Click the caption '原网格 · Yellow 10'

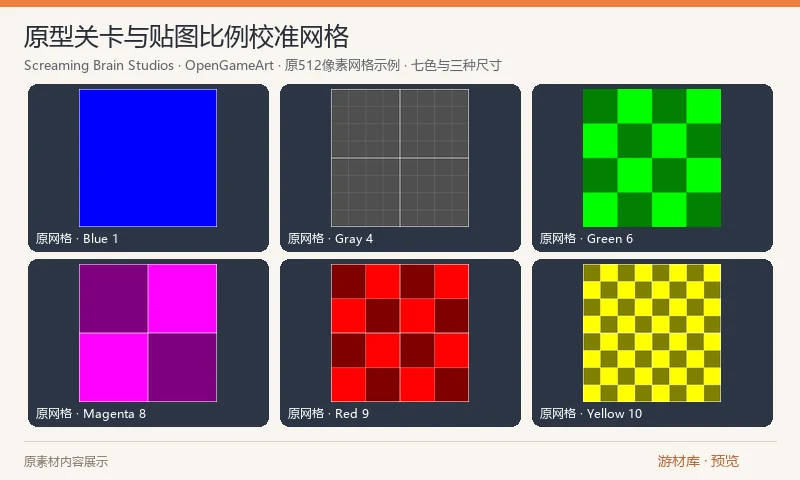point(591,414)
